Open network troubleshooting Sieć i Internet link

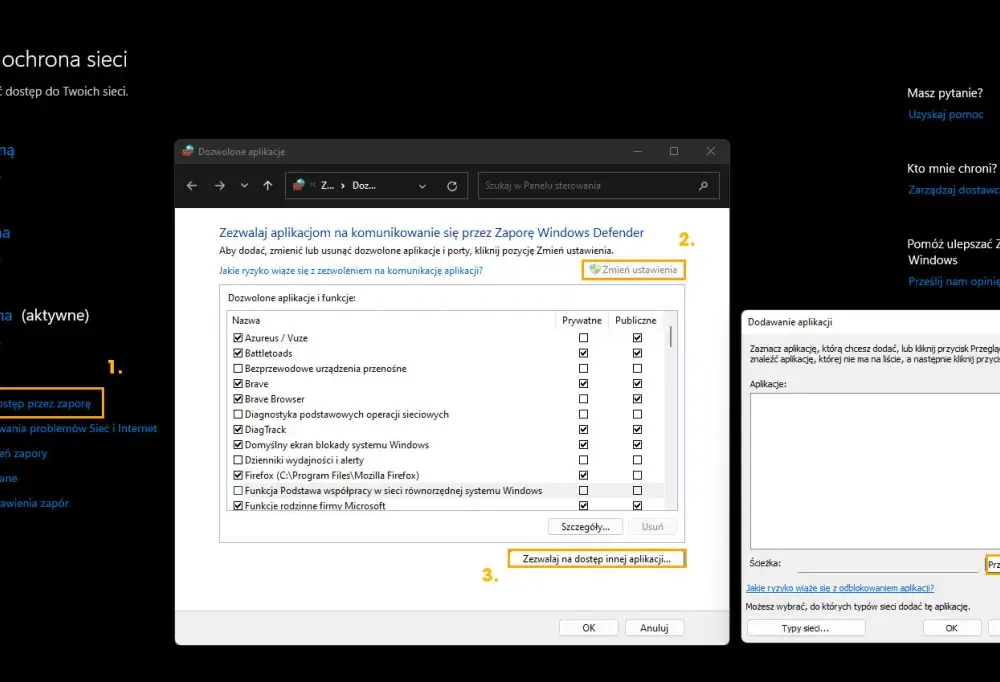(x=78, y=428)
